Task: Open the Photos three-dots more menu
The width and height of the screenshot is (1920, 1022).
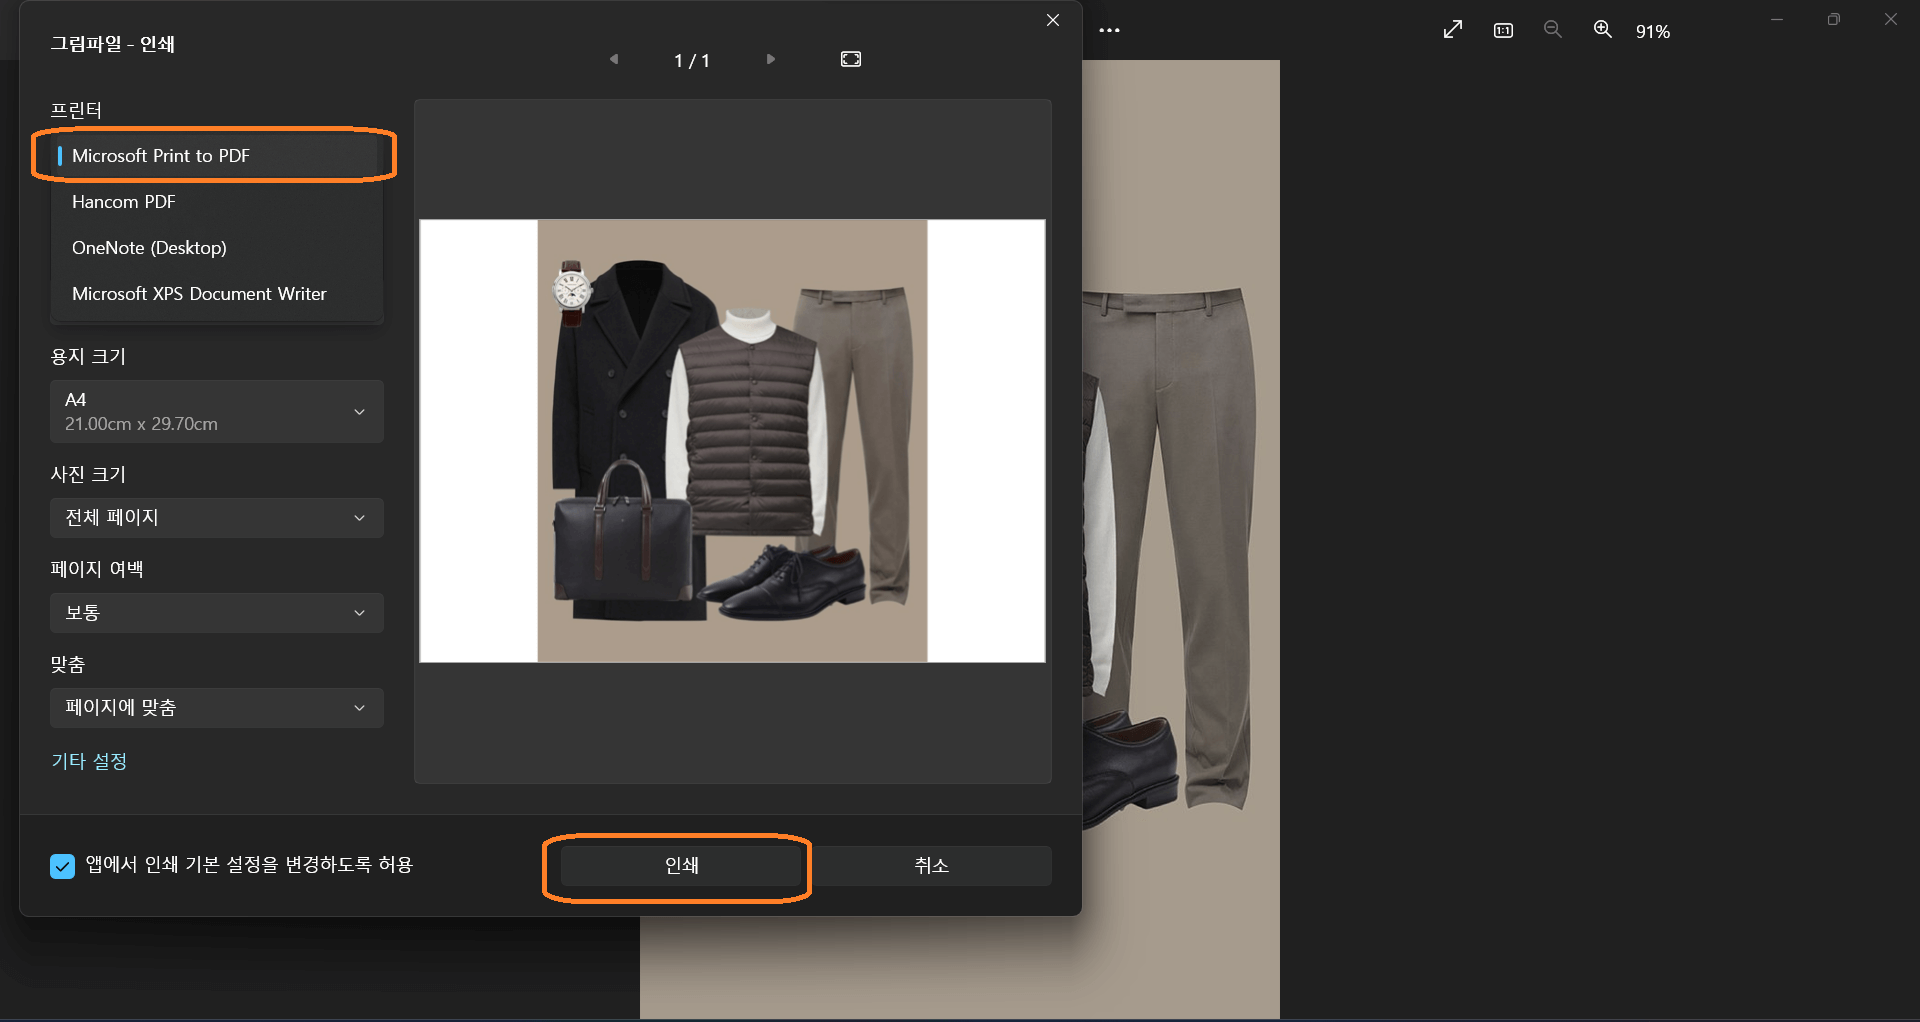Action: 1109,30
